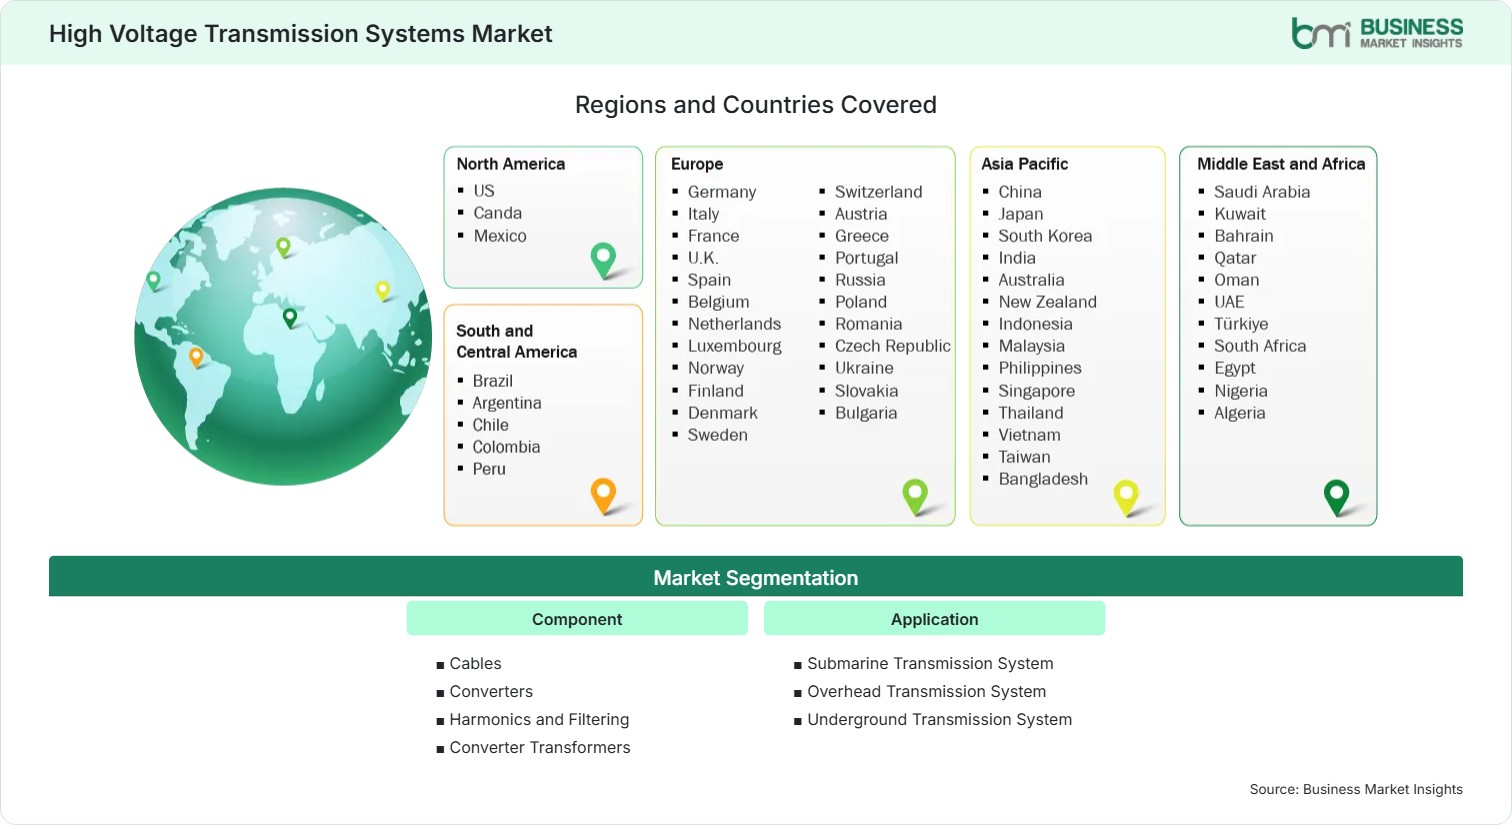Viewport: 1512px width, 825px height.
Task: Click the Europe heading
Action: click(697, 164)
